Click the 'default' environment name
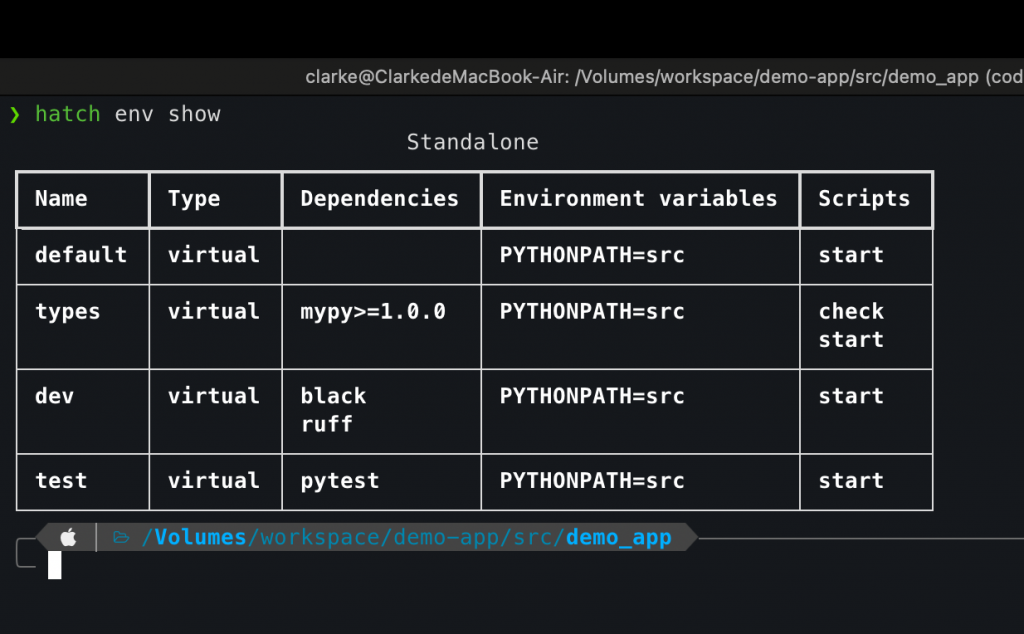1024x634 pixels. tap(81, 255)
